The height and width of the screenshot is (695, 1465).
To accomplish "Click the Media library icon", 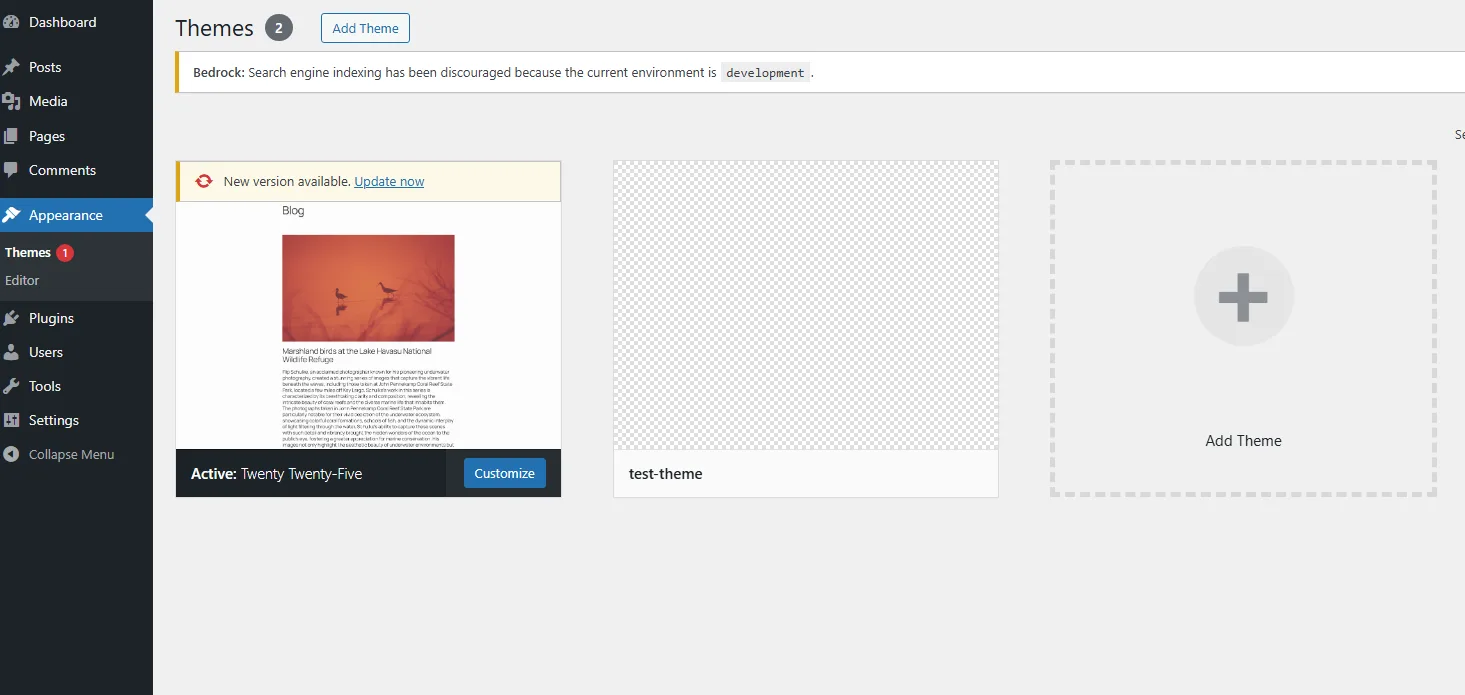I will pyautogui.click(x=11, y=101).
